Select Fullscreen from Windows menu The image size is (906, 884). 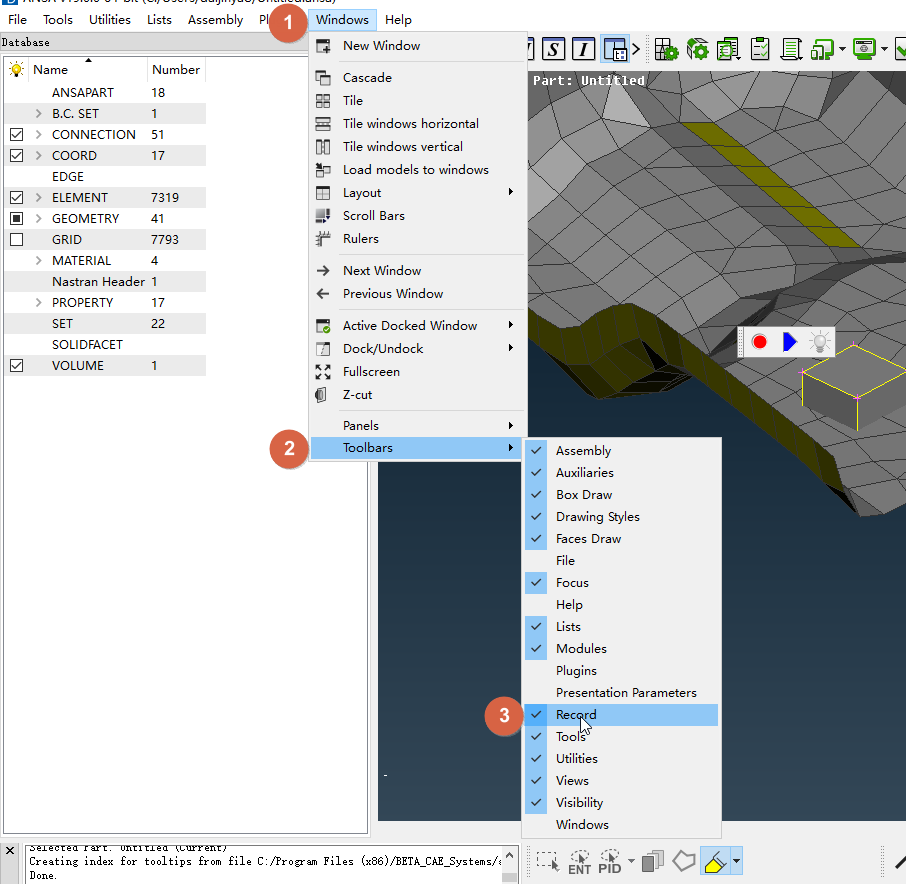(x=418, y=372)
